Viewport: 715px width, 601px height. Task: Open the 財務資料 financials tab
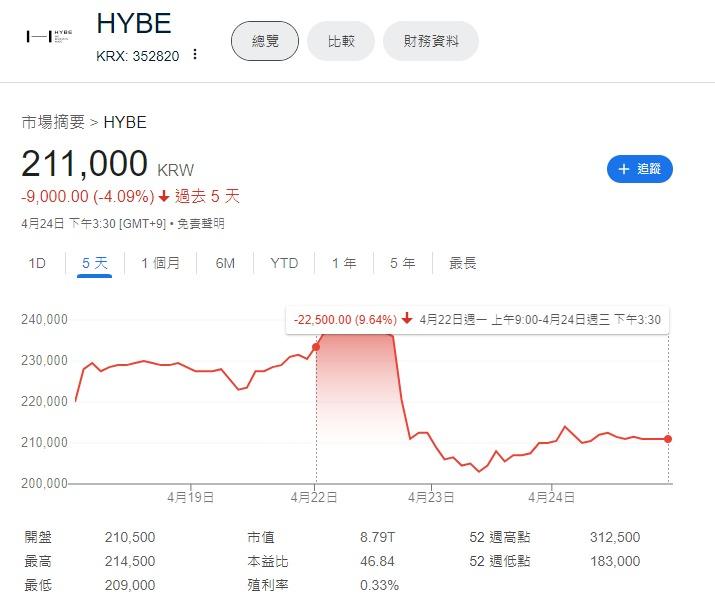click(431, 41)
